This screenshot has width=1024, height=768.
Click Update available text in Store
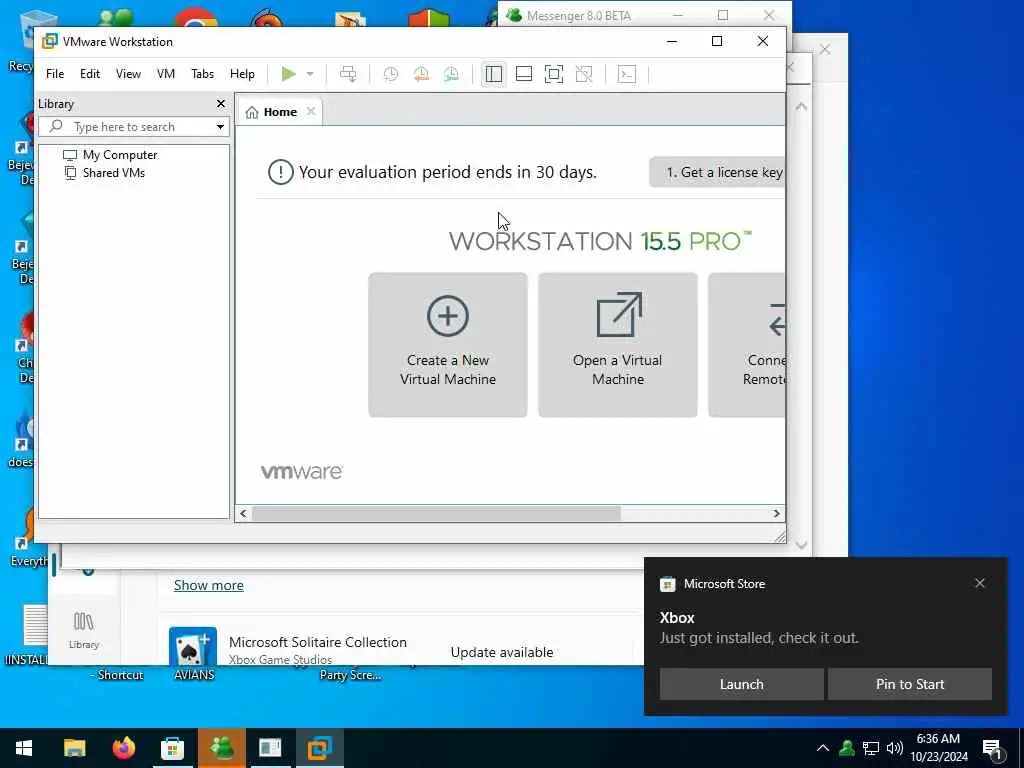(502, 652)
